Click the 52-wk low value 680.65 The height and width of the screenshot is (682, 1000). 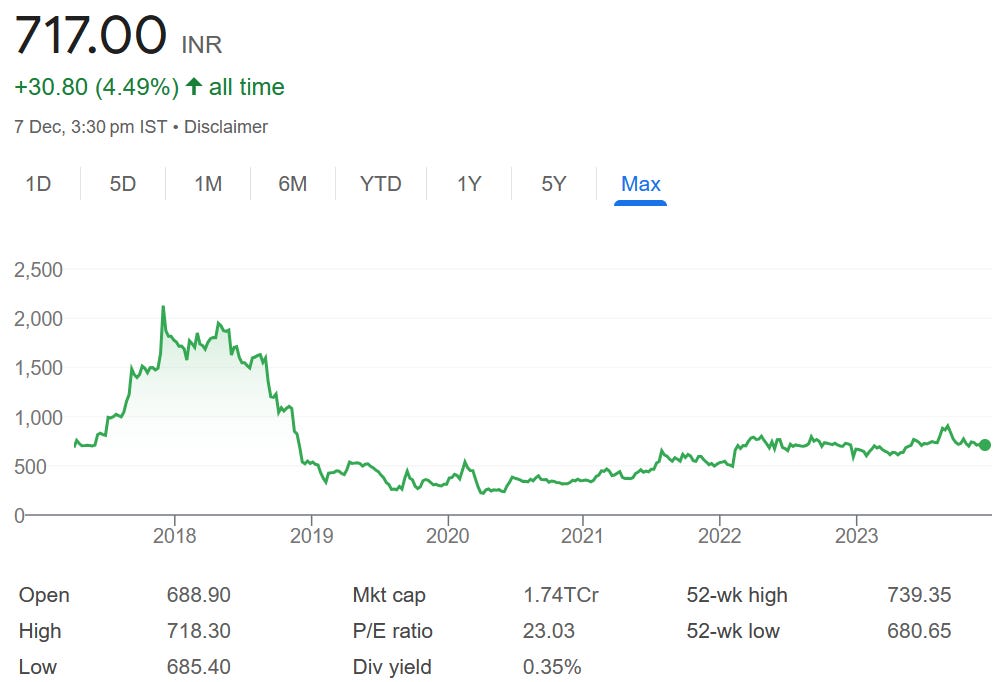[919, 630]
